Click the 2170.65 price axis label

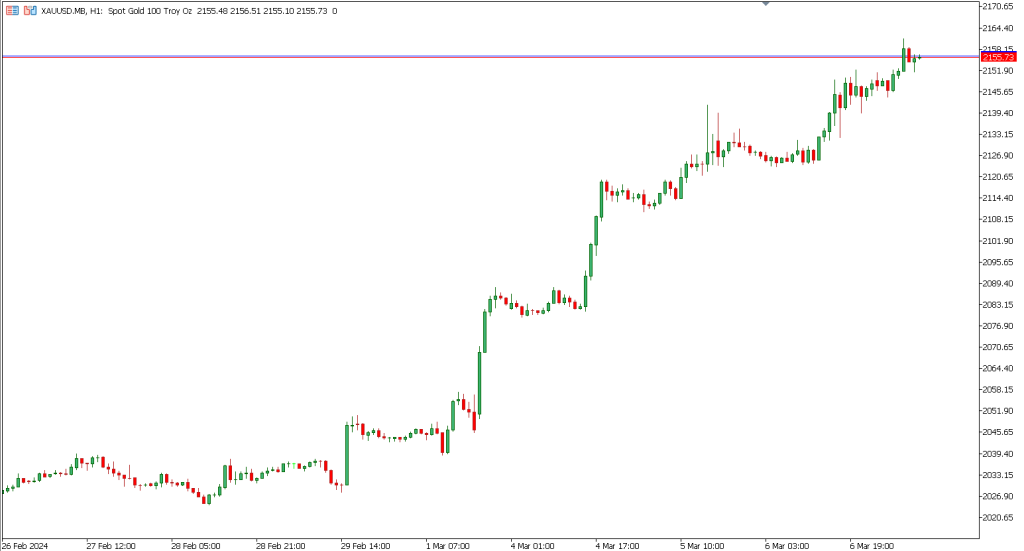click(998, 7)
